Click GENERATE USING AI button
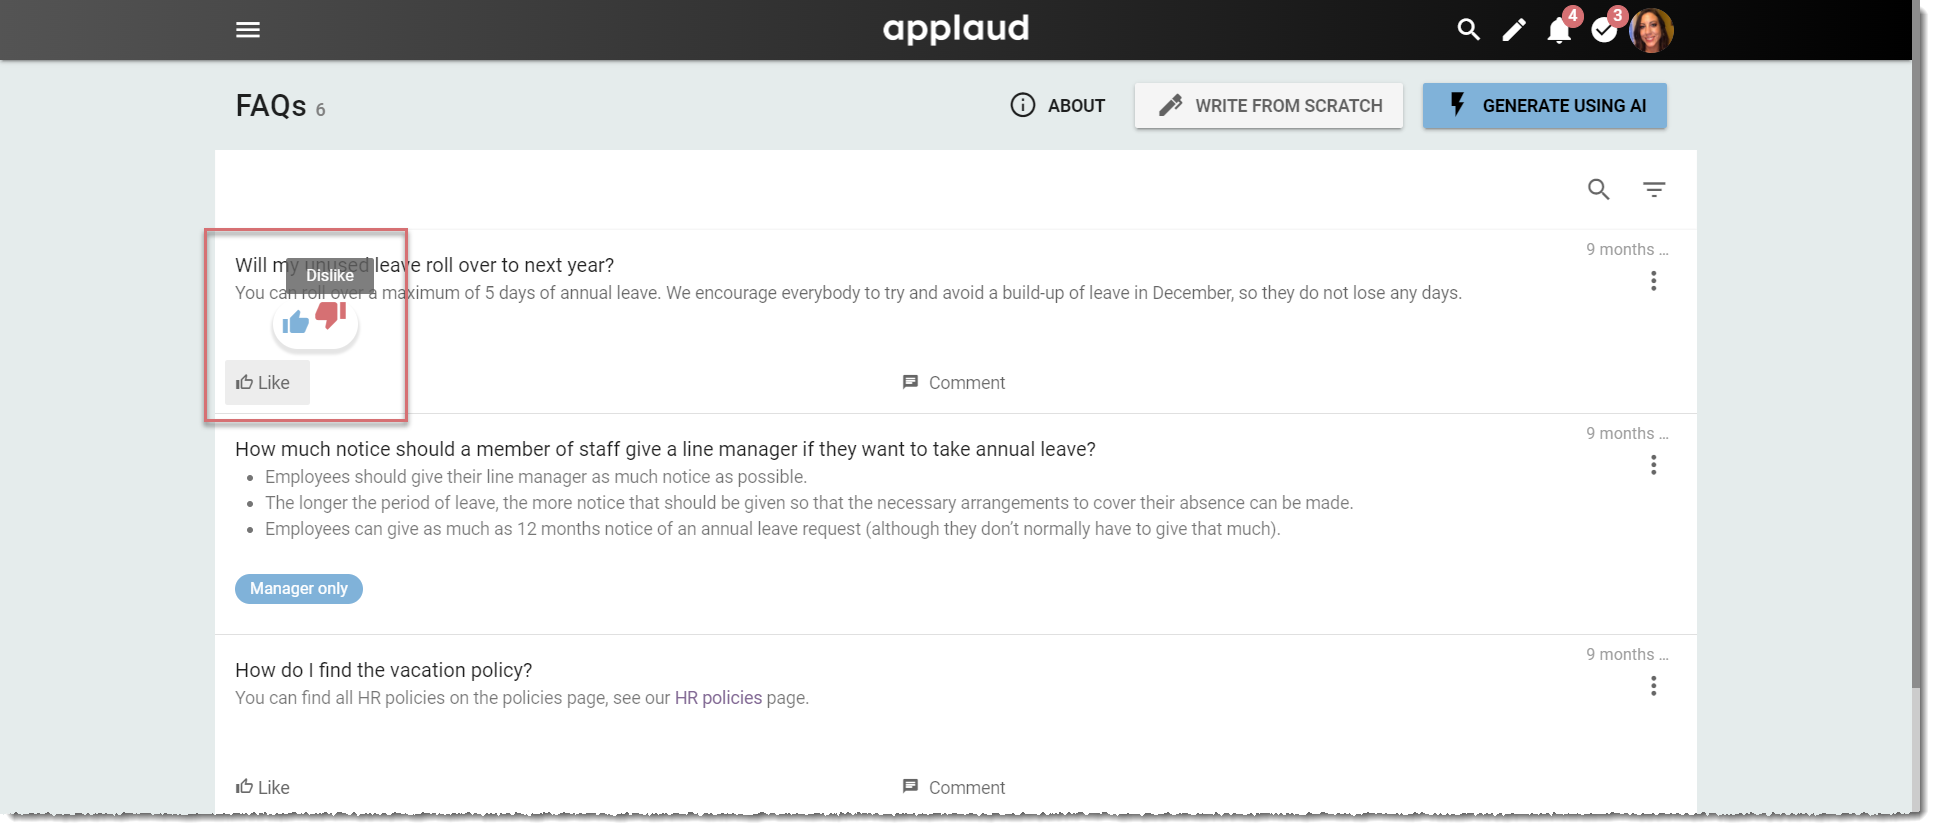The height and width of the screenshot is (831, 1935). pyautogui.click(x=1545, y=105)
